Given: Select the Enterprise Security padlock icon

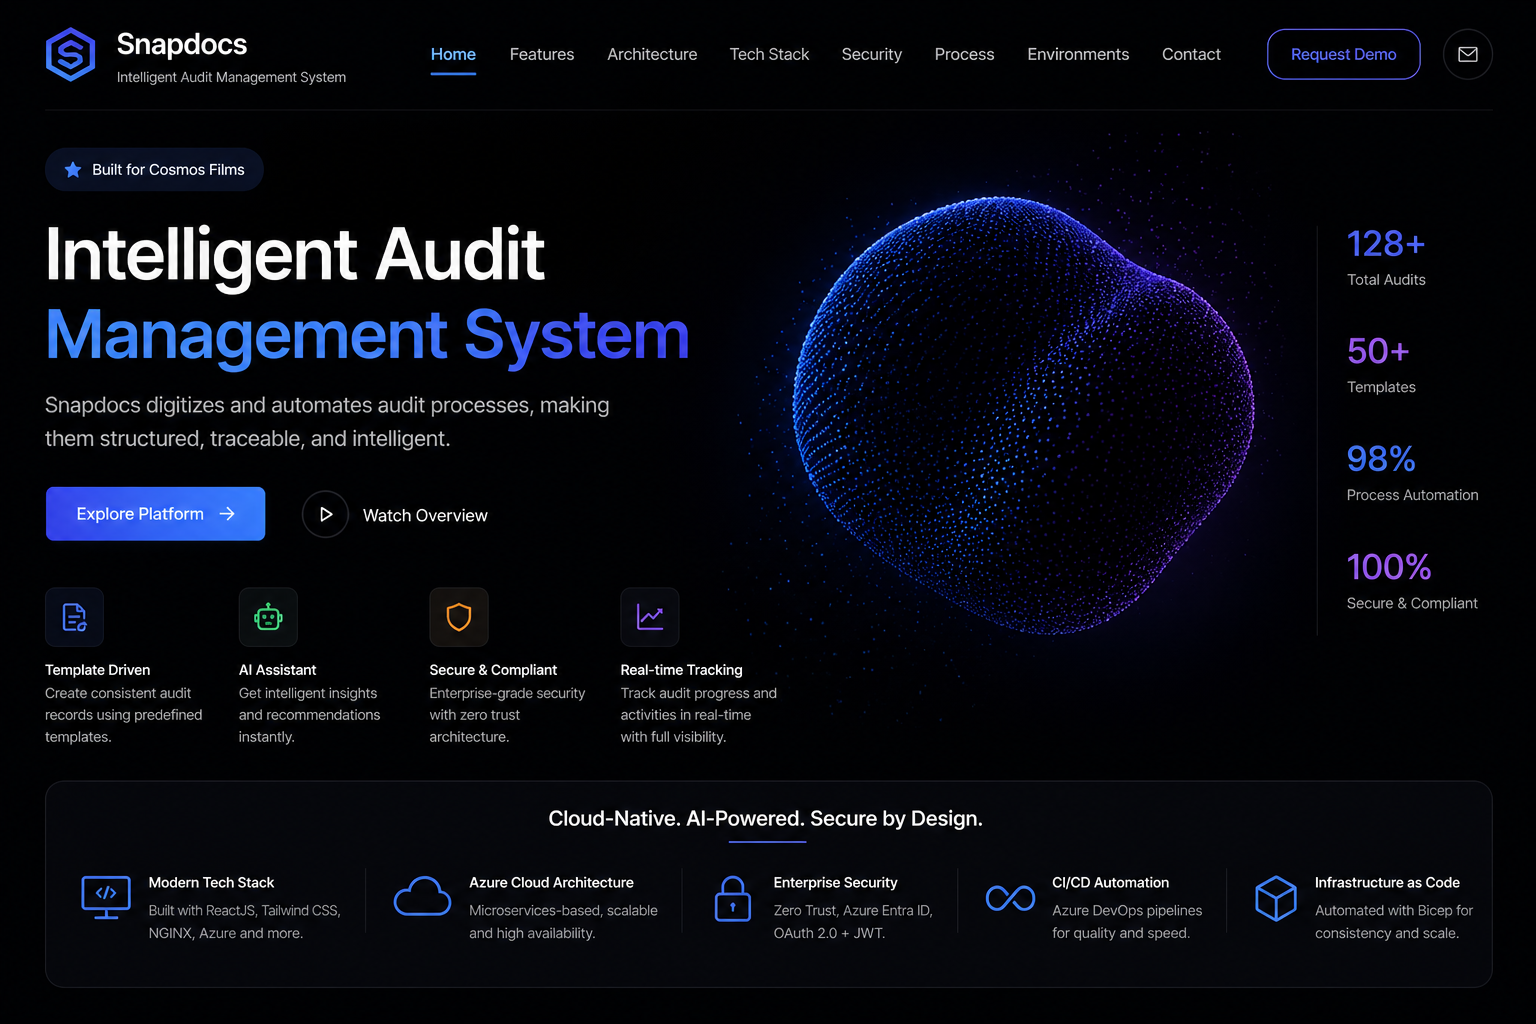Looking at the screenshot, I should pos(732,898).
